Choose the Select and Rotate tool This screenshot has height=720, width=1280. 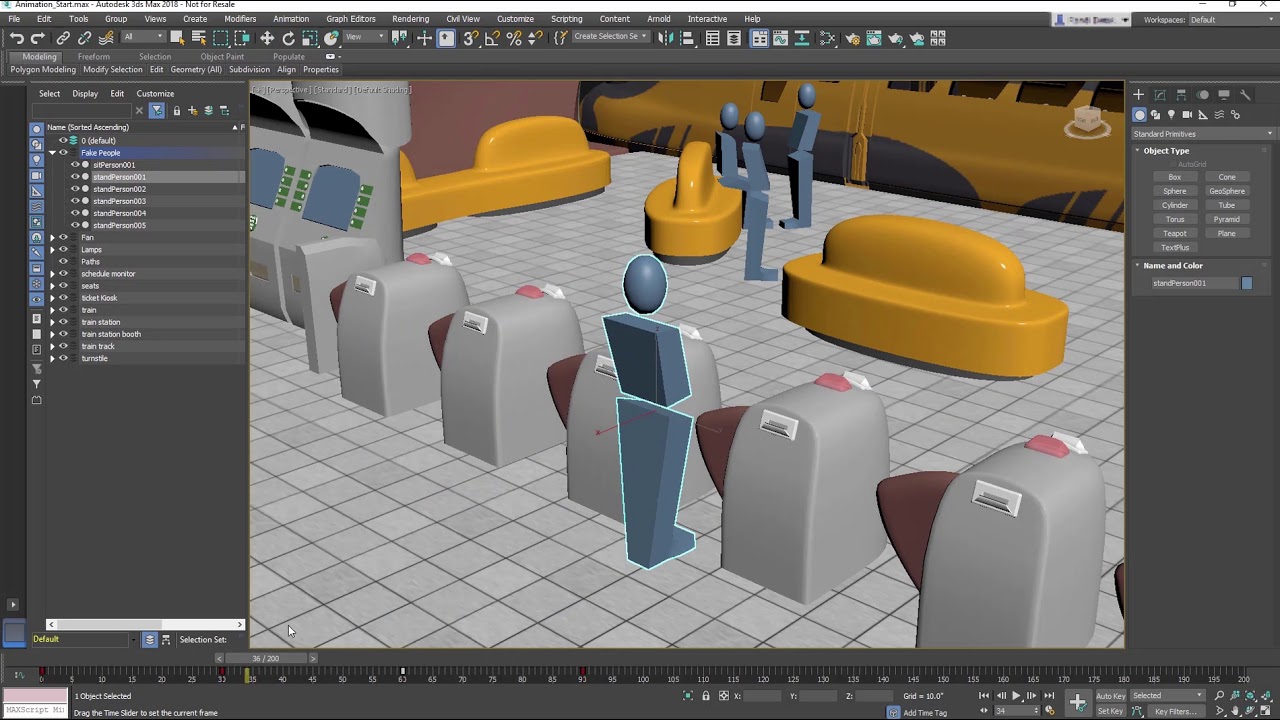[x=288, y=38]
